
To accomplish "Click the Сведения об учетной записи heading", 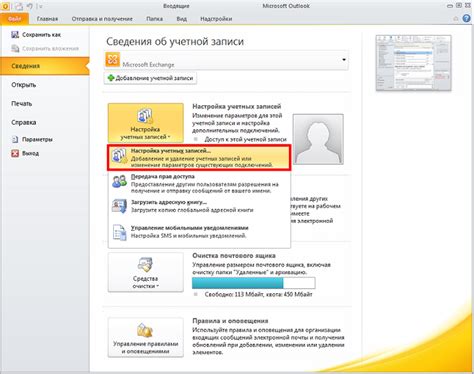I will click(x=175, y=42).
